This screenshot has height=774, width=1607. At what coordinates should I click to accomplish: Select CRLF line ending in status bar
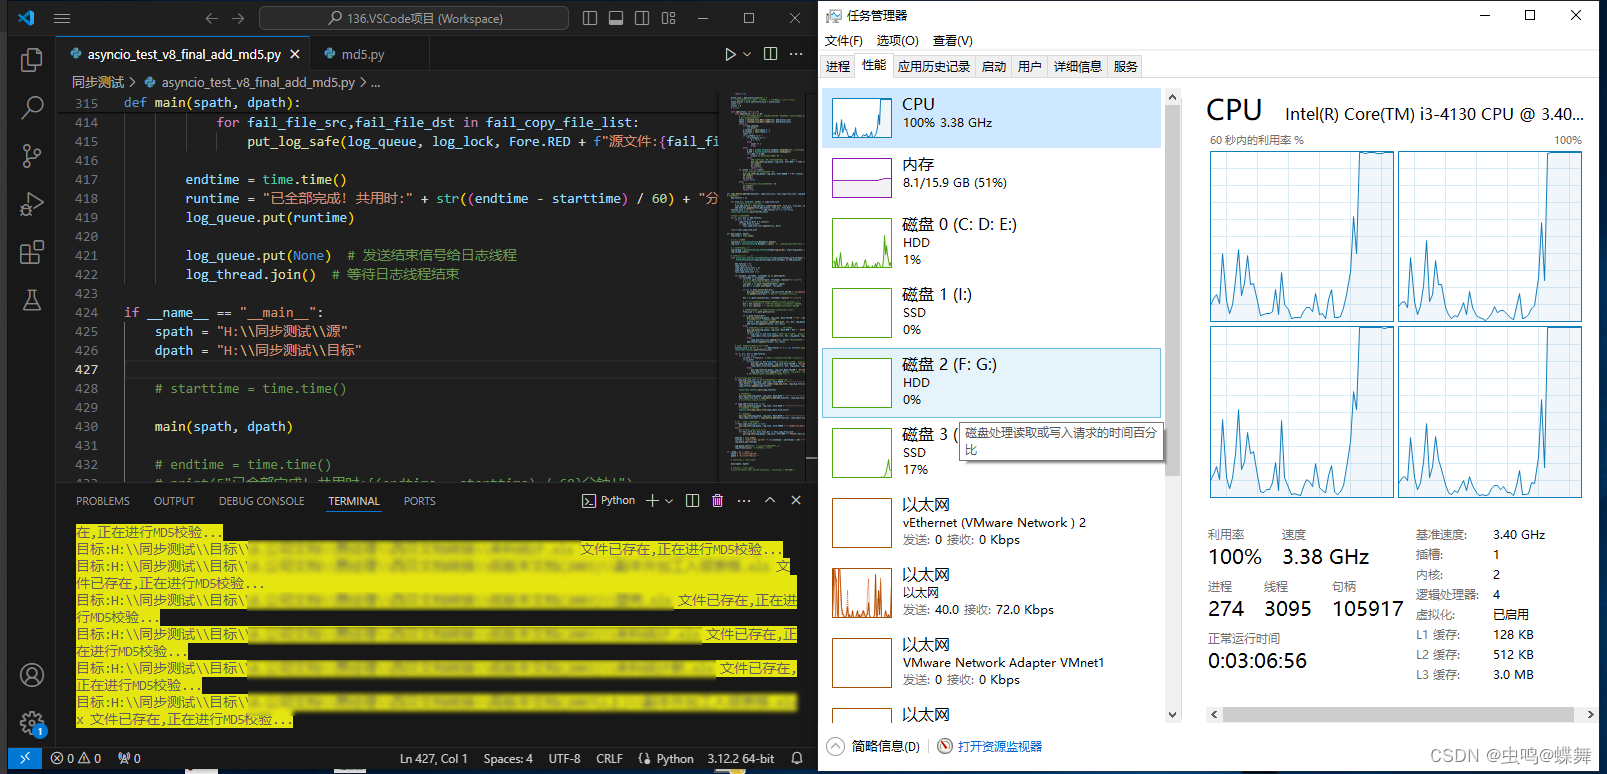[609, 758]
